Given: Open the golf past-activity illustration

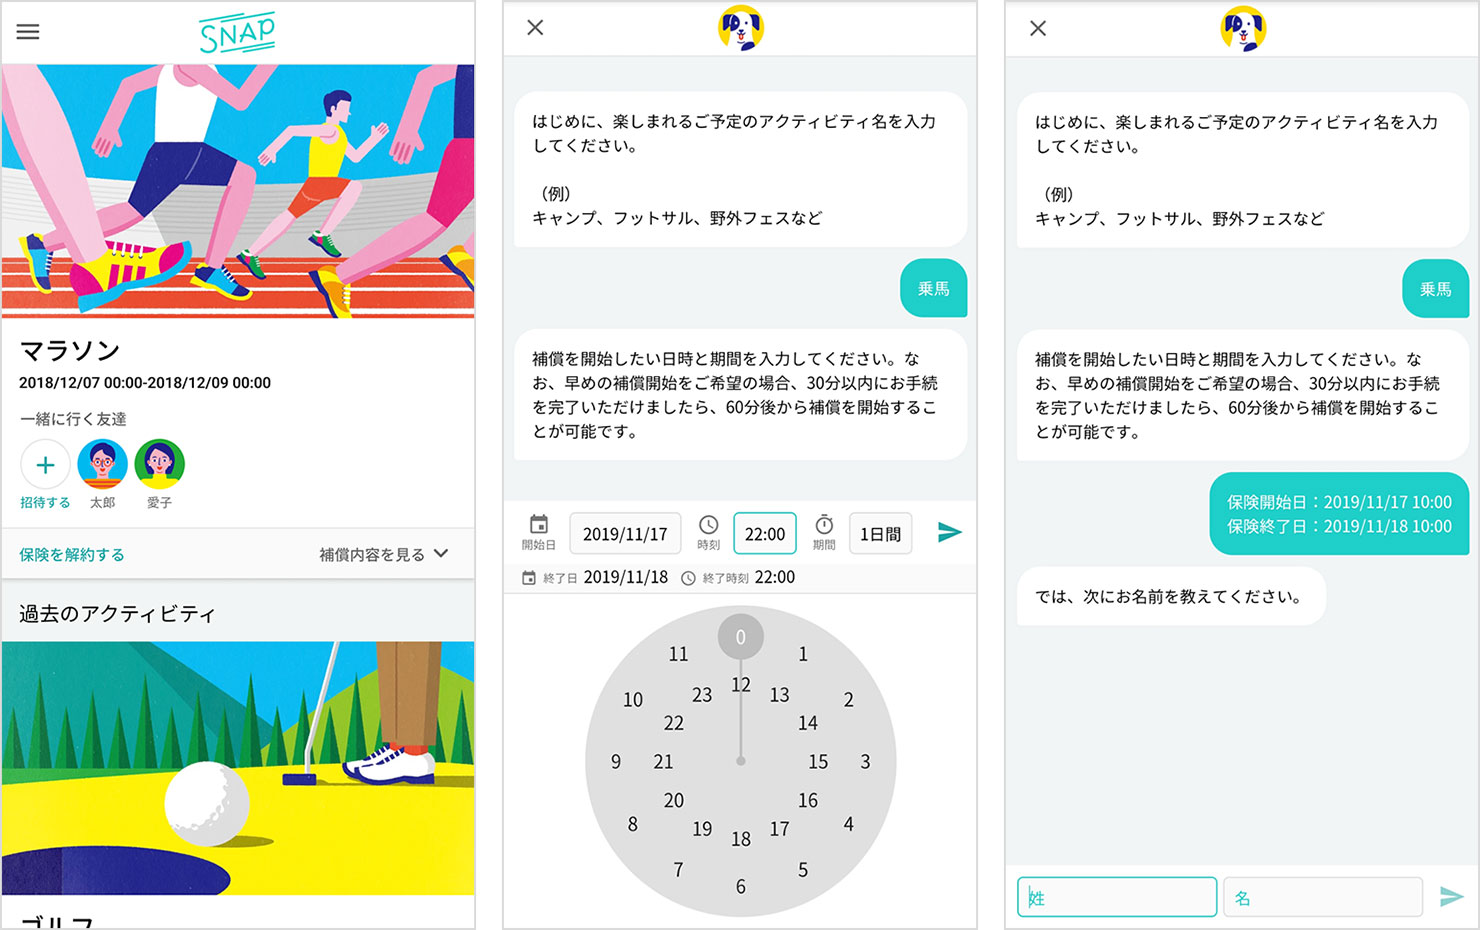Looking at the screenshot, I should [238, 768].
